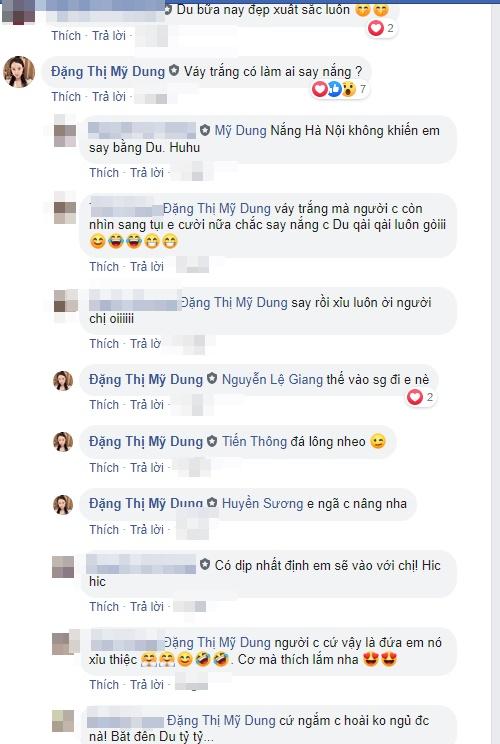Click 'Mỹ Dung' mention in 'Nắng Hà Nội' reply
Image resolution: width=500 pixels, height=744 pixels.
[241, 130]
